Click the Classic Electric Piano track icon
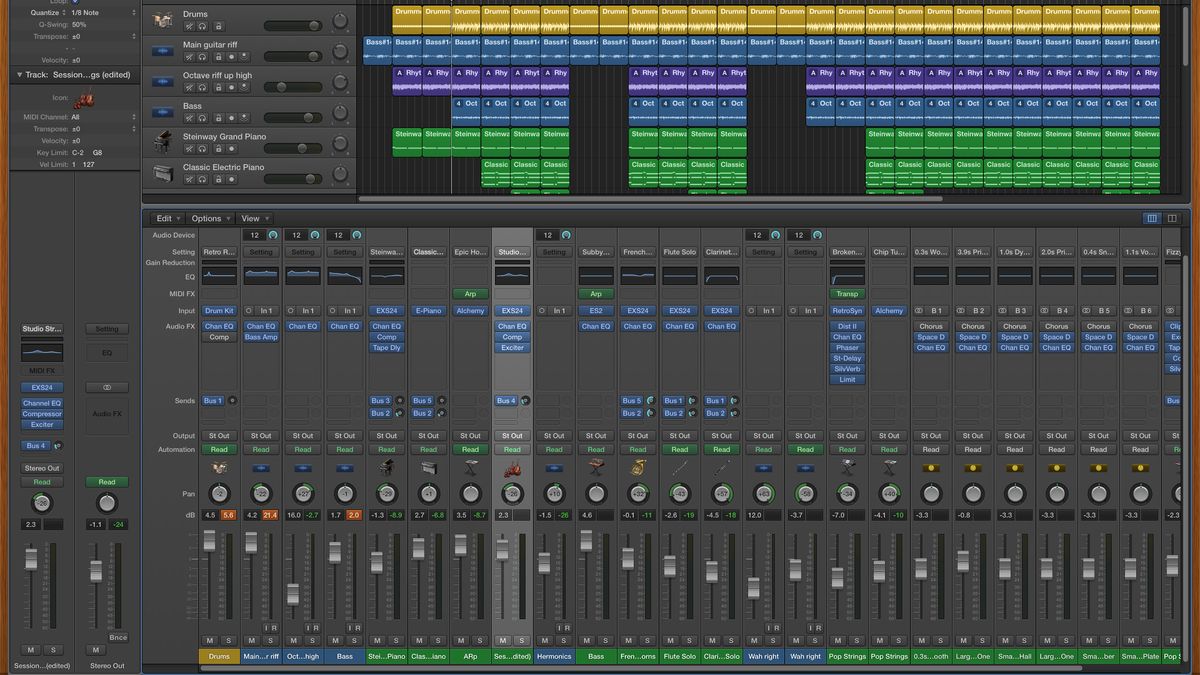This screenshot has width=1200, height=675. (161, 172)
